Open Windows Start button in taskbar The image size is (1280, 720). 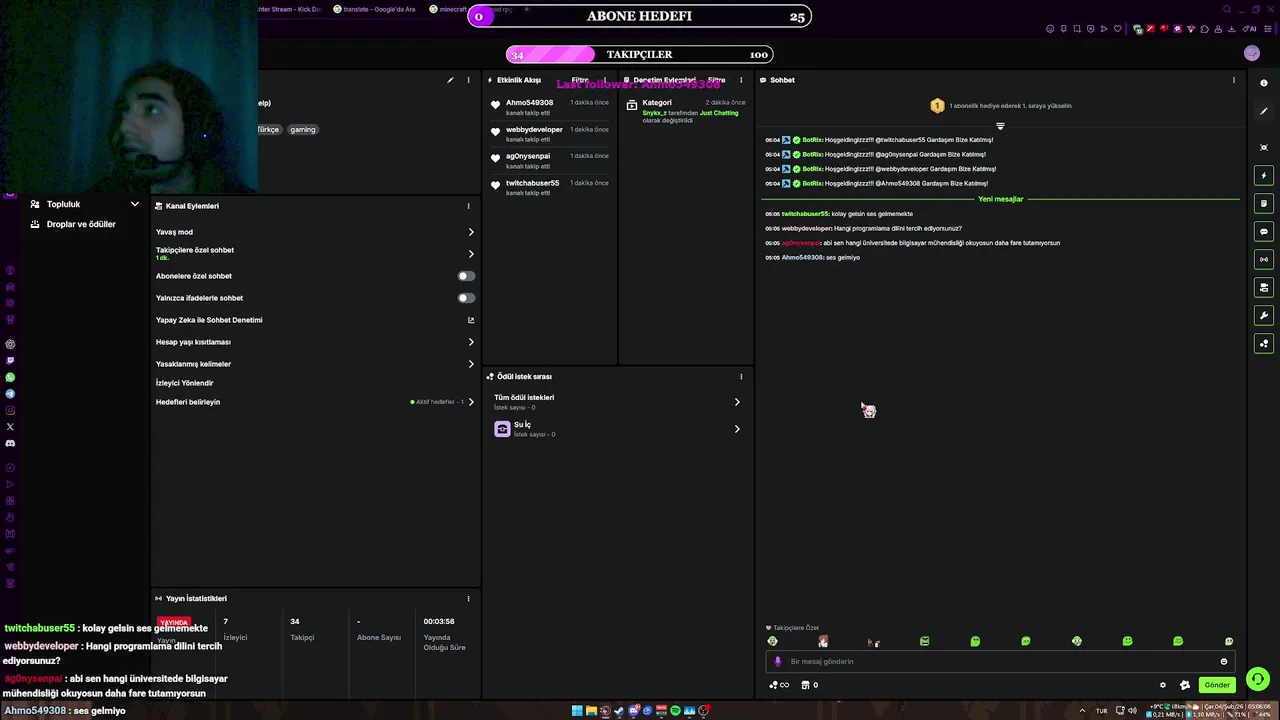click(577, 711)
